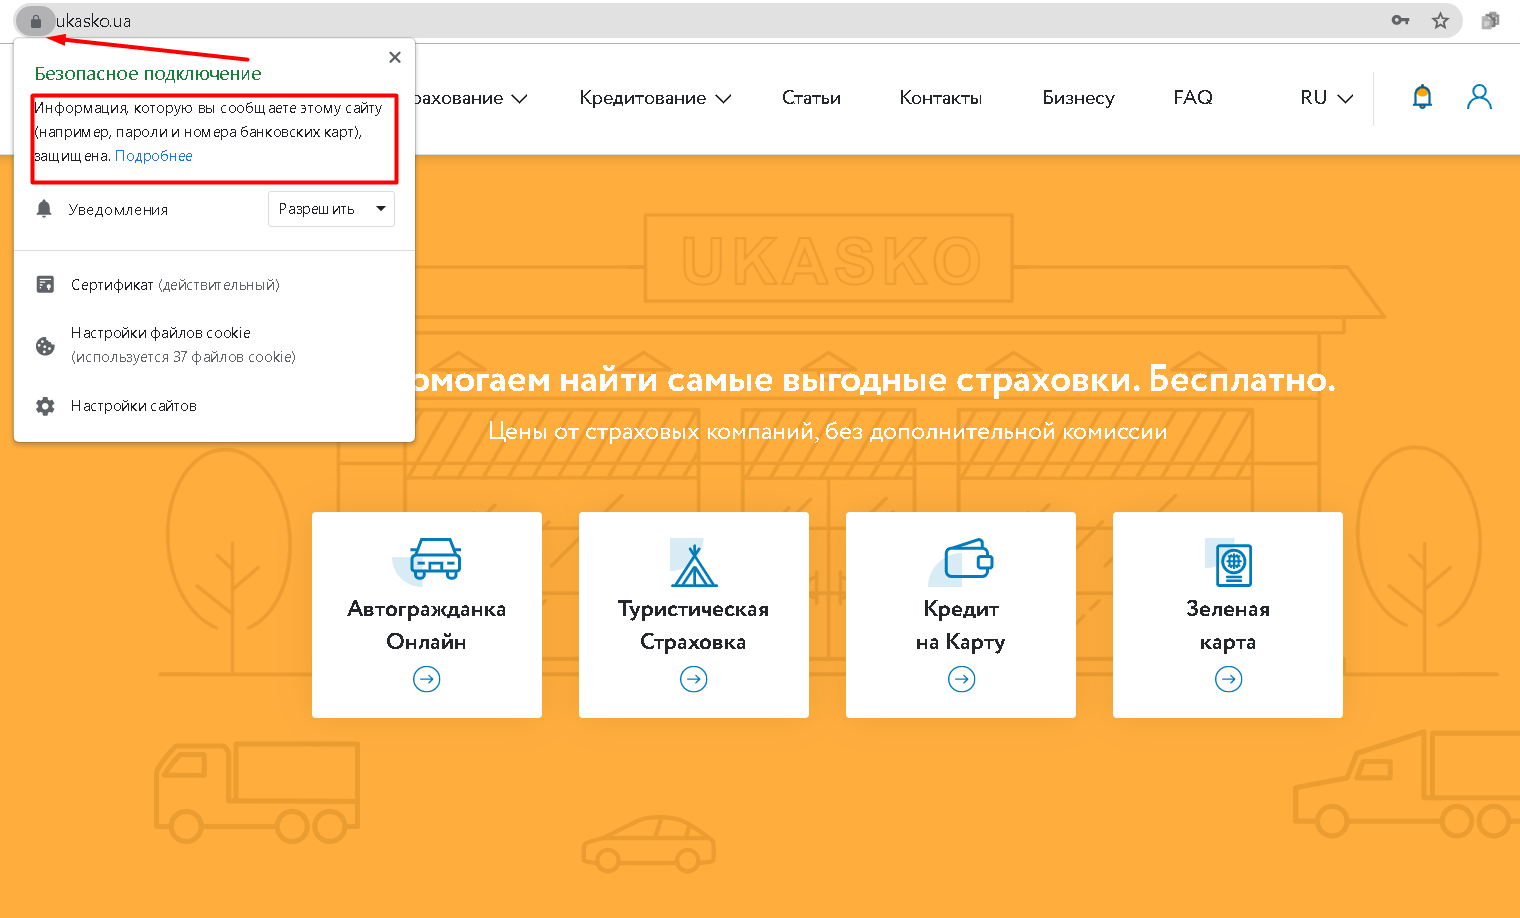
Task: Click the notifications bell in popup
Action: click(x=44, y=209)
